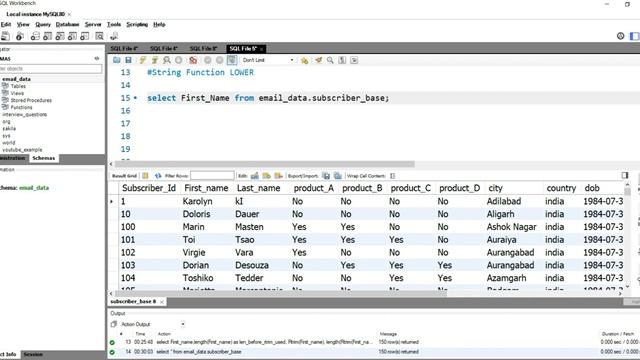This screenshot has height=360, width=640.
Task: Save the query as a snippet
Action: 304,60
